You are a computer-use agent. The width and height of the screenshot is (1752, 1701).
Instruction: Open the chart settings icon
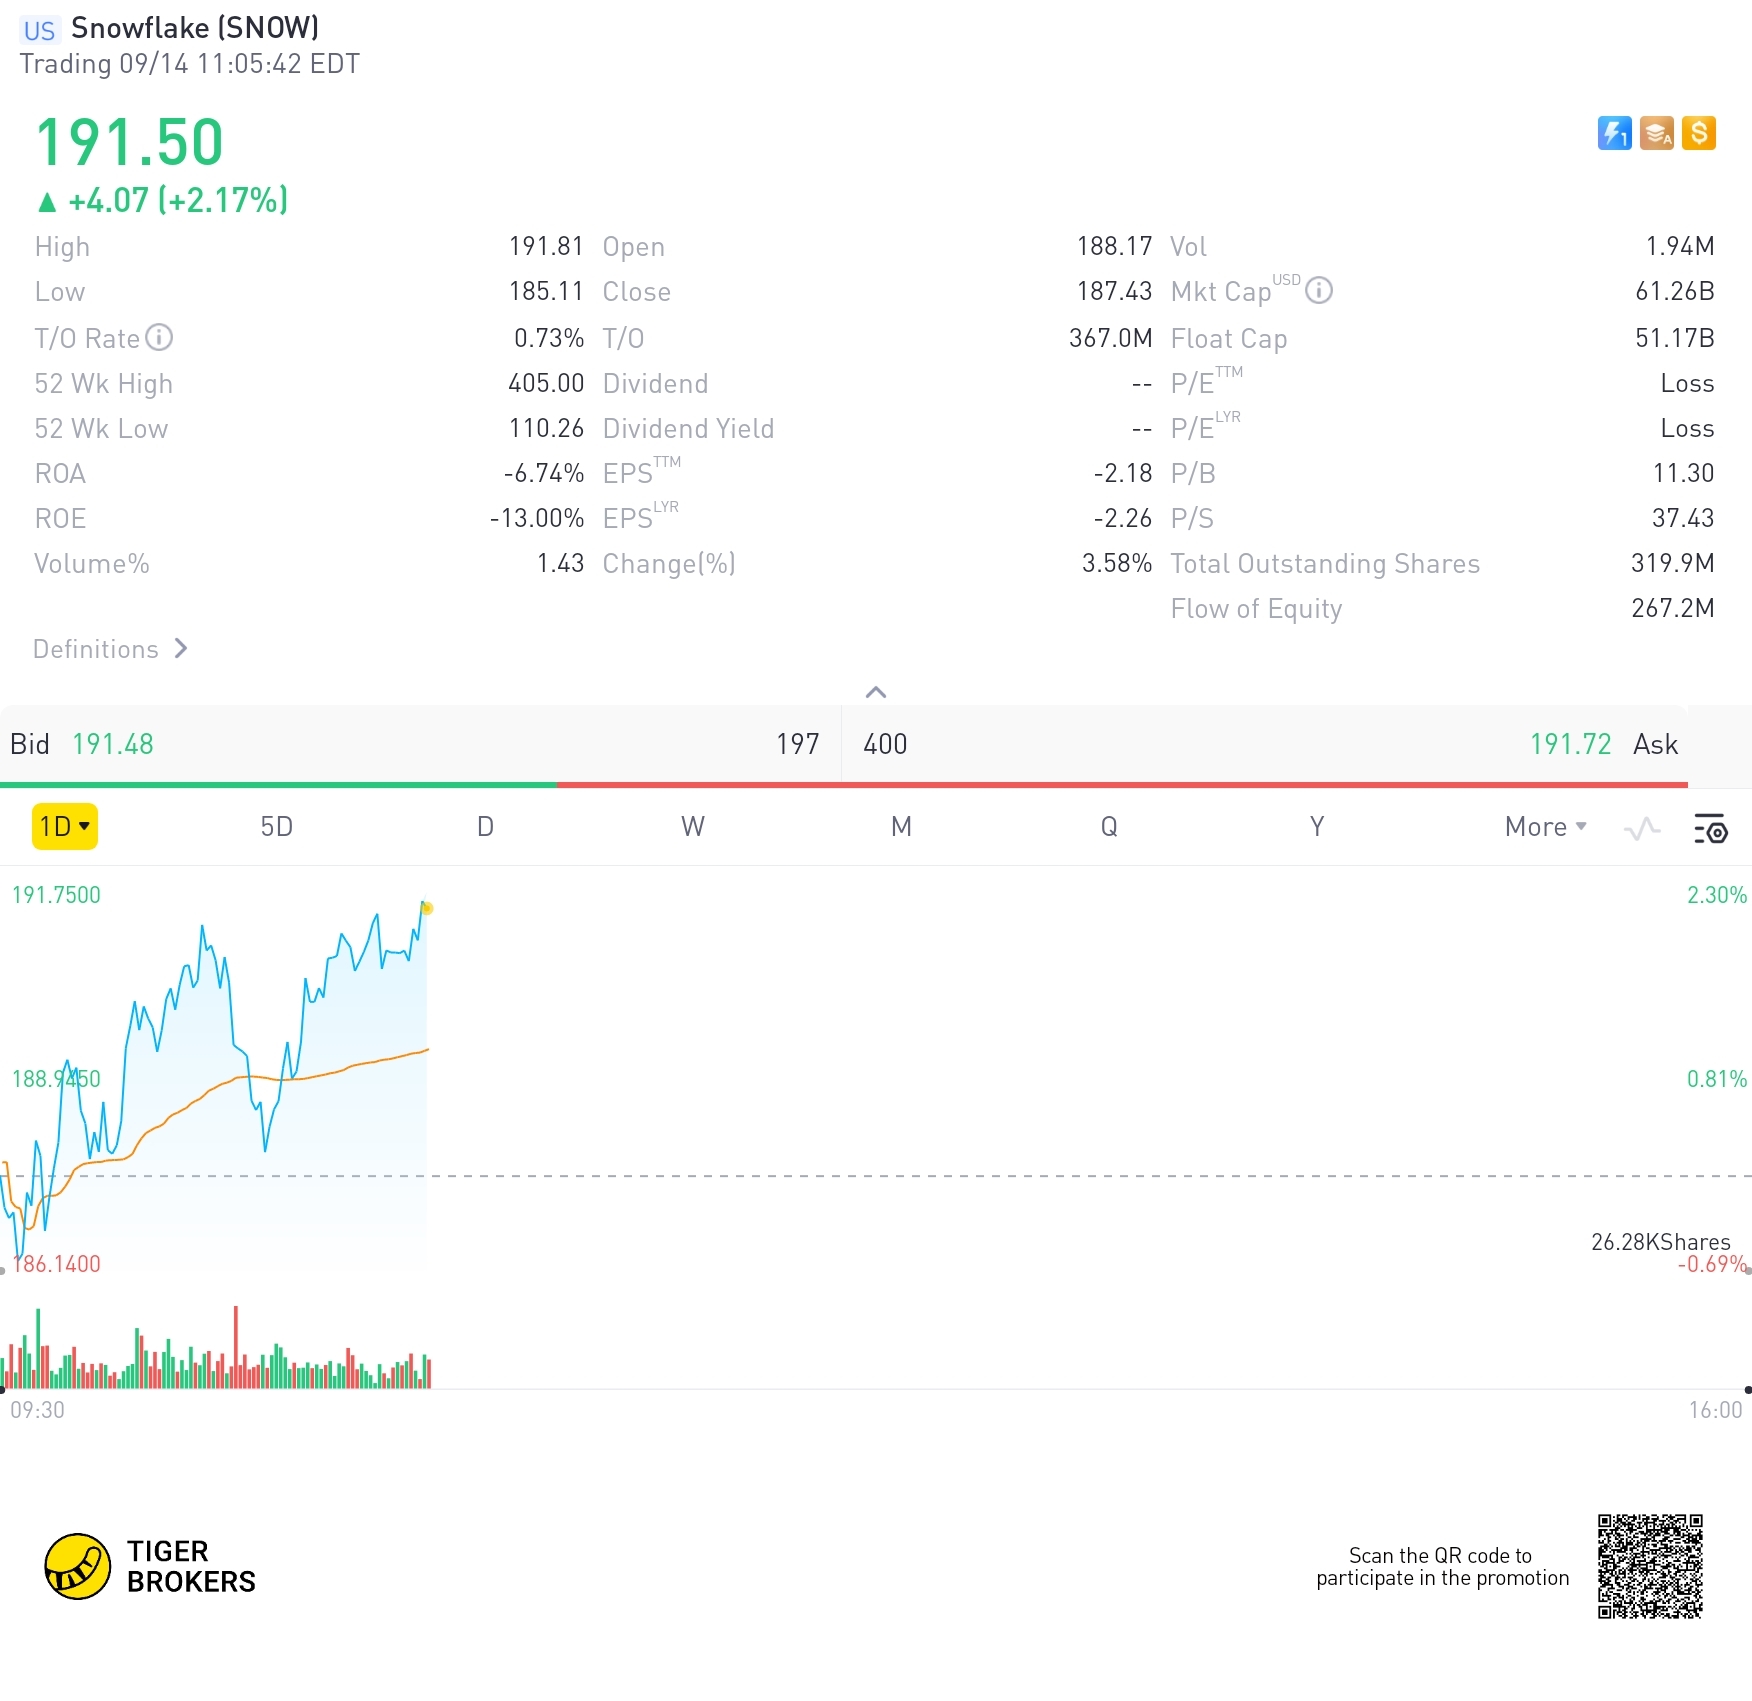tap(1710, 828)
